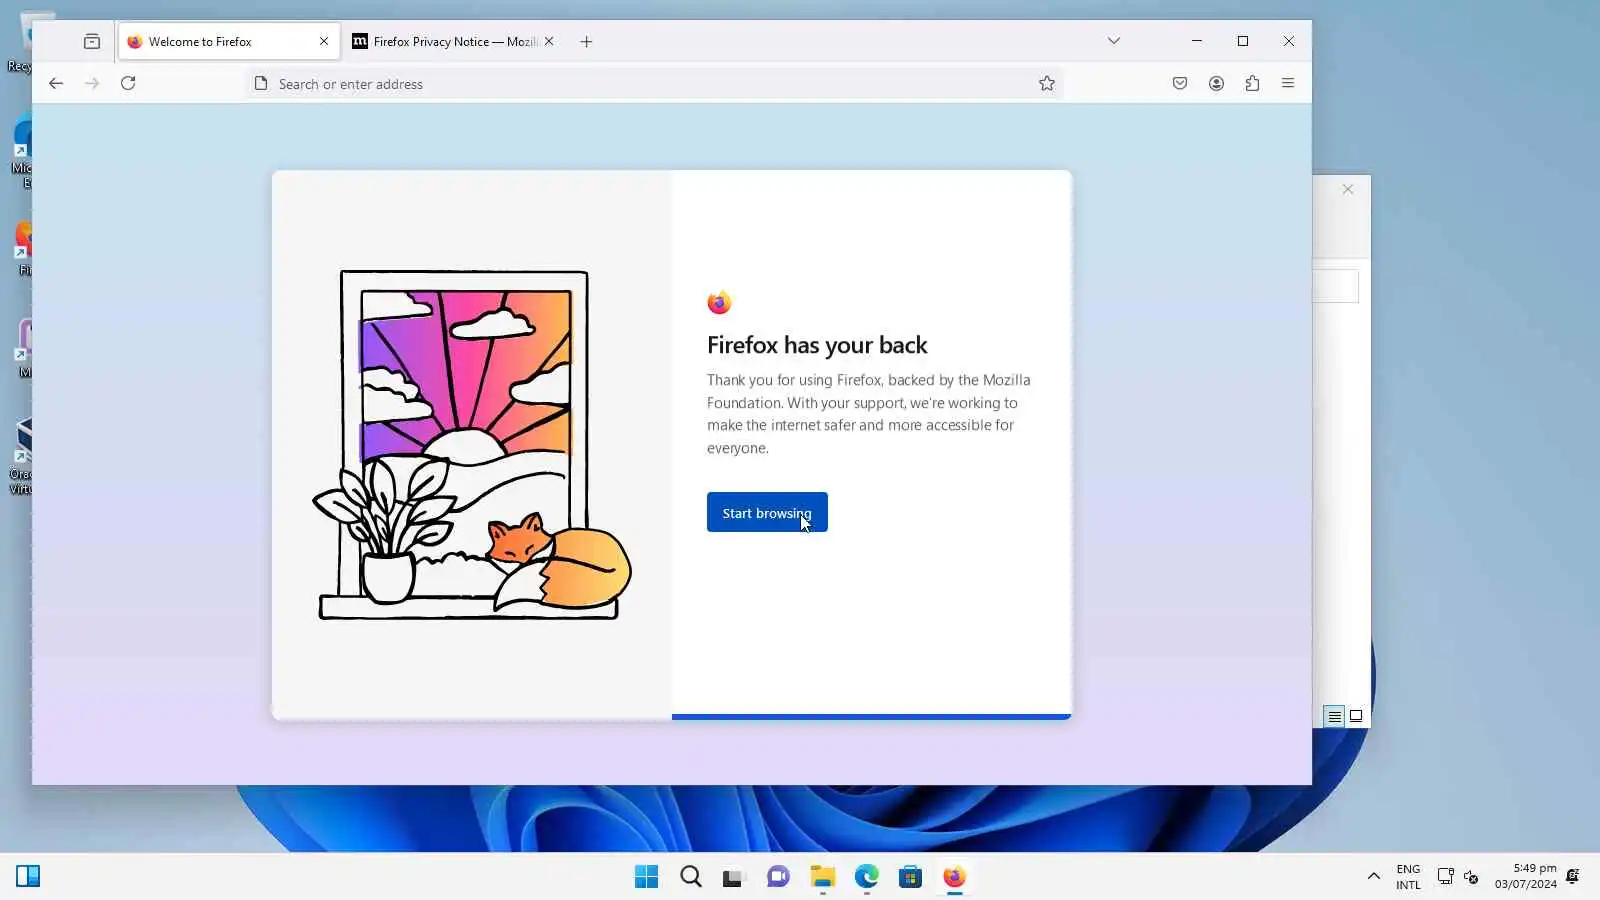This screenshot has width=1600, height=900.
Task: Maximize the Firefox window
Action: click(1243, 41)
